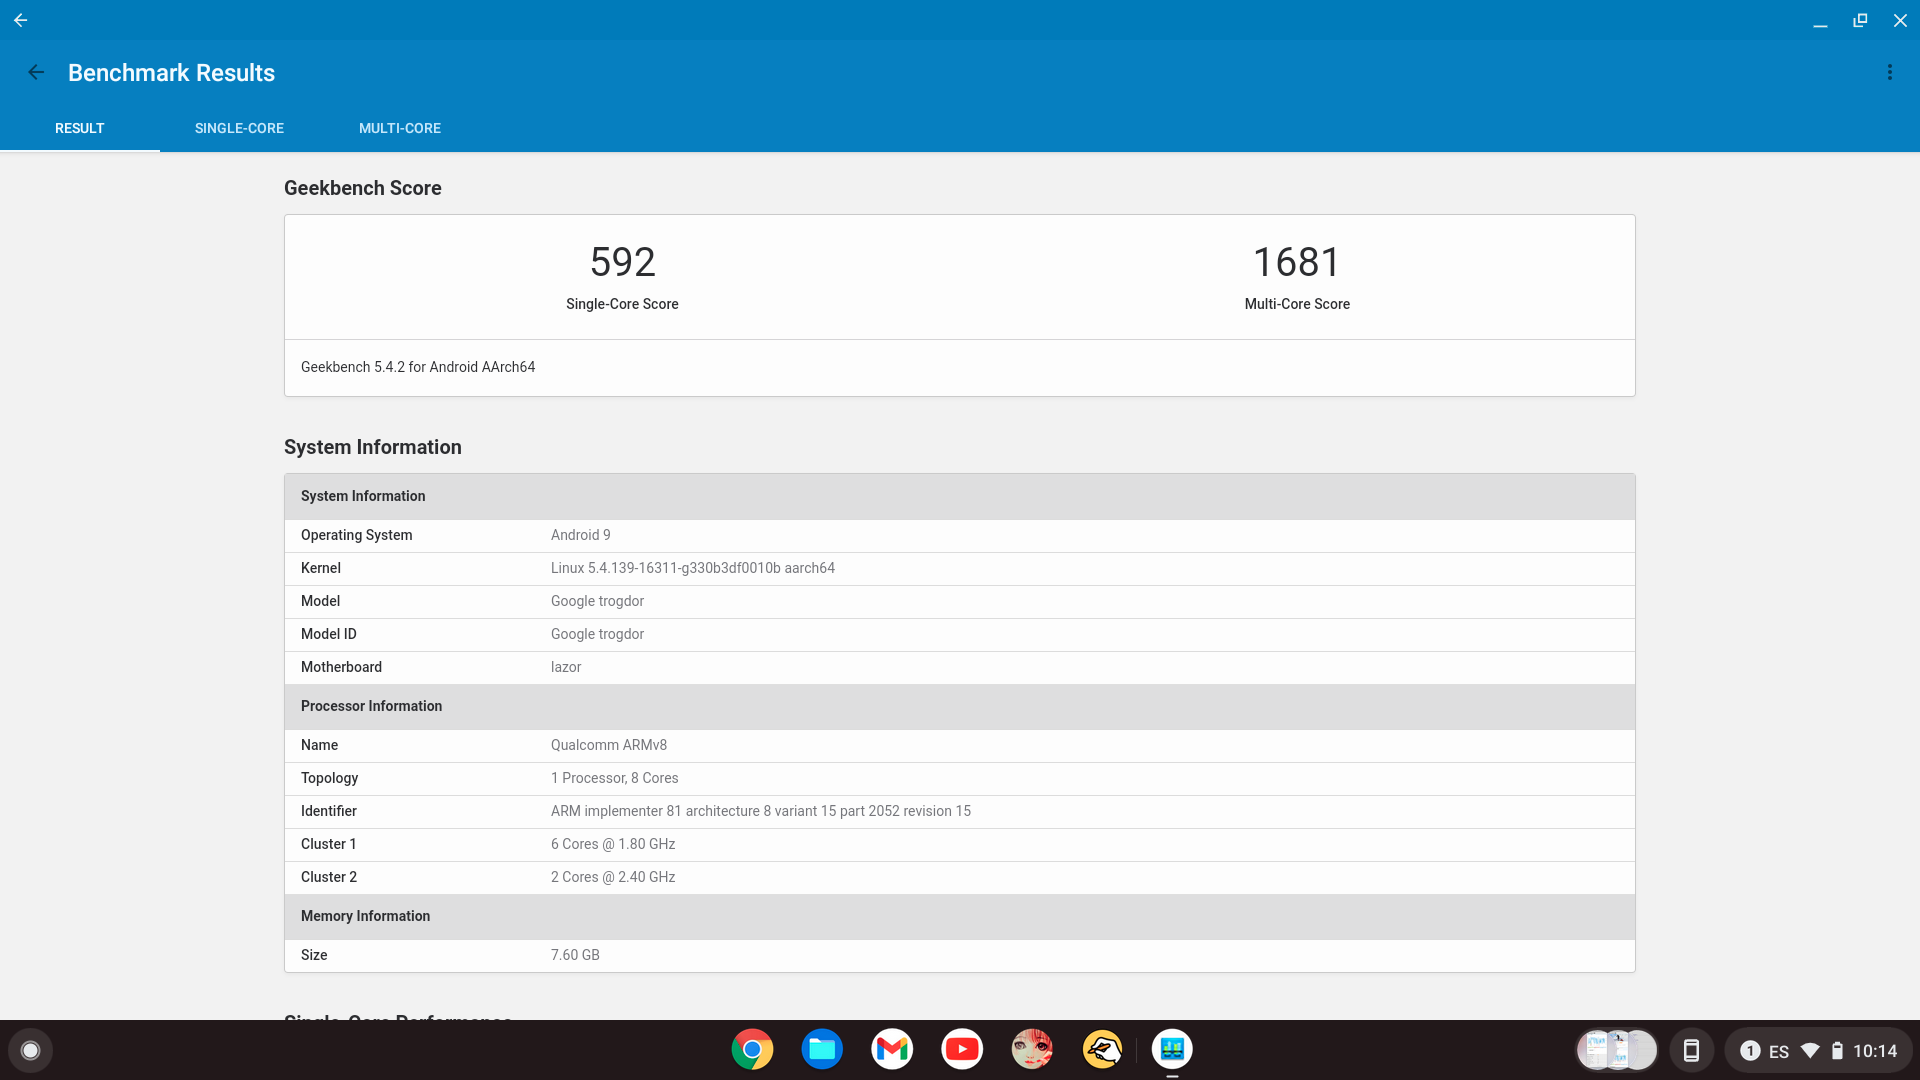Open the anime face app icon in shelf
The image size is (1920, 1080).
click(x=1032, y=1050)
